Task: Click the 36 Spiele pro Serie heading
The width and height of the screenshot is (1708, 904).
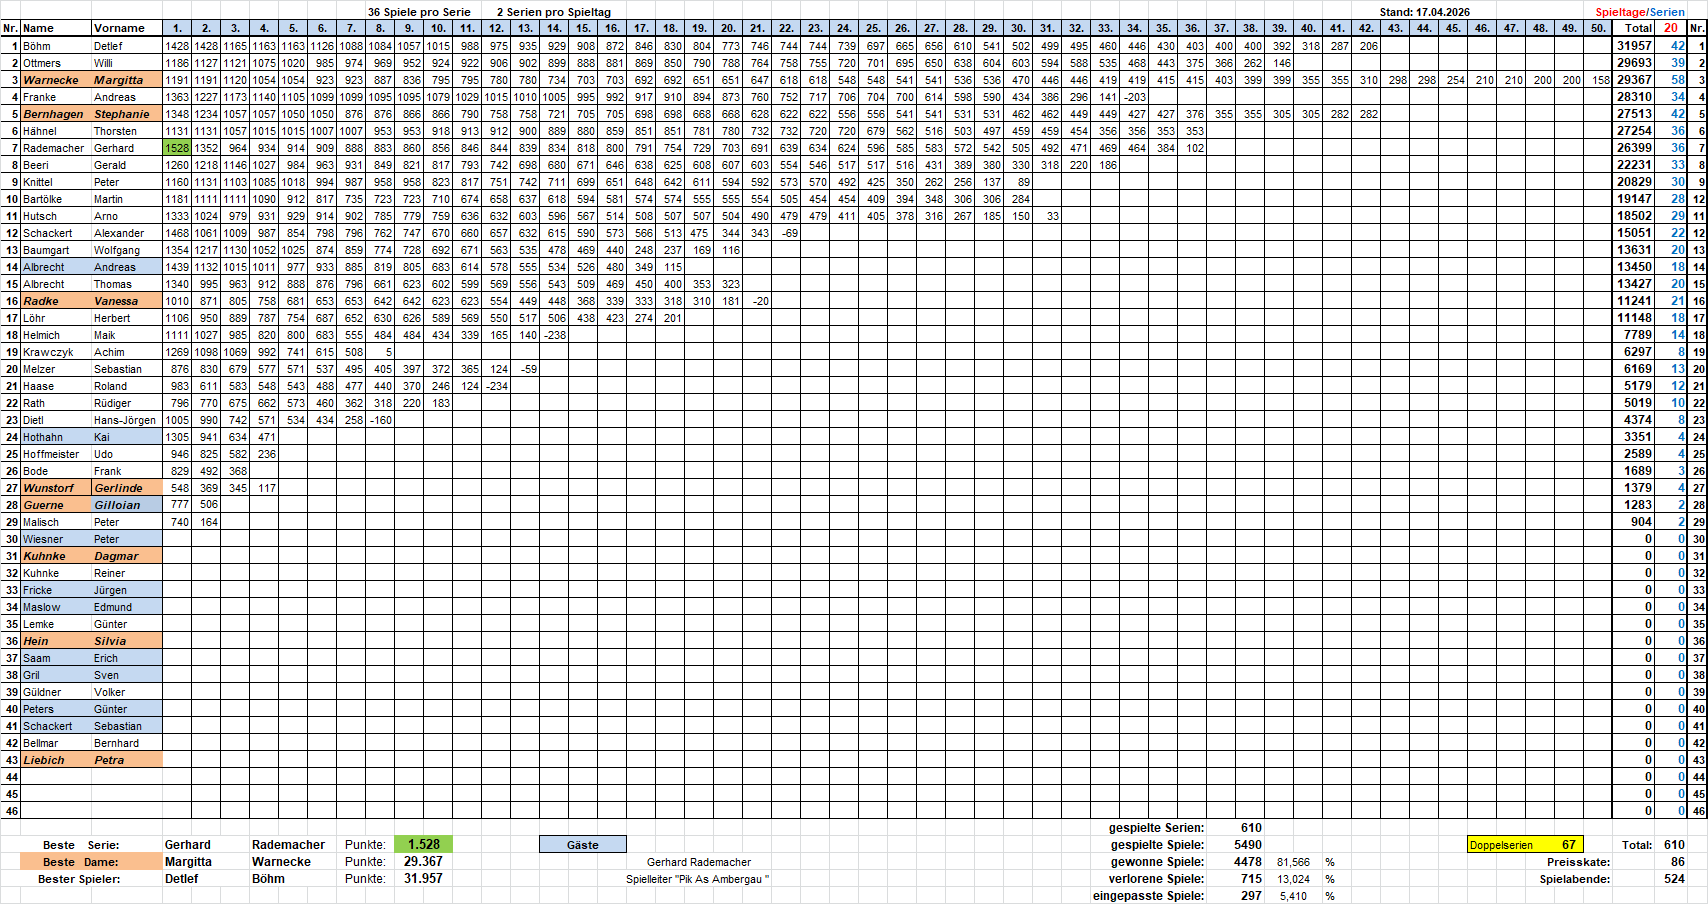Action: point(419,12)
